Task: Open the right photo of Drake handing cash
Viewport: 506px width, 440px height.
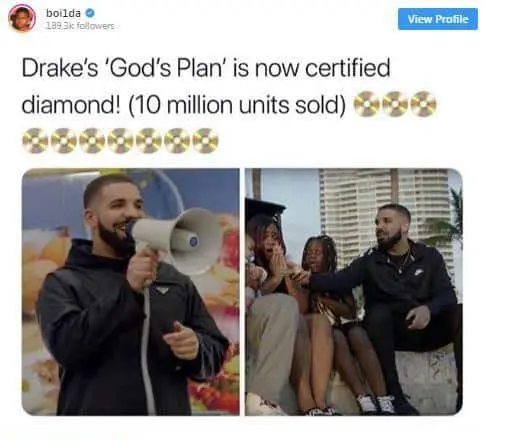Action: (x=354, y=292)
